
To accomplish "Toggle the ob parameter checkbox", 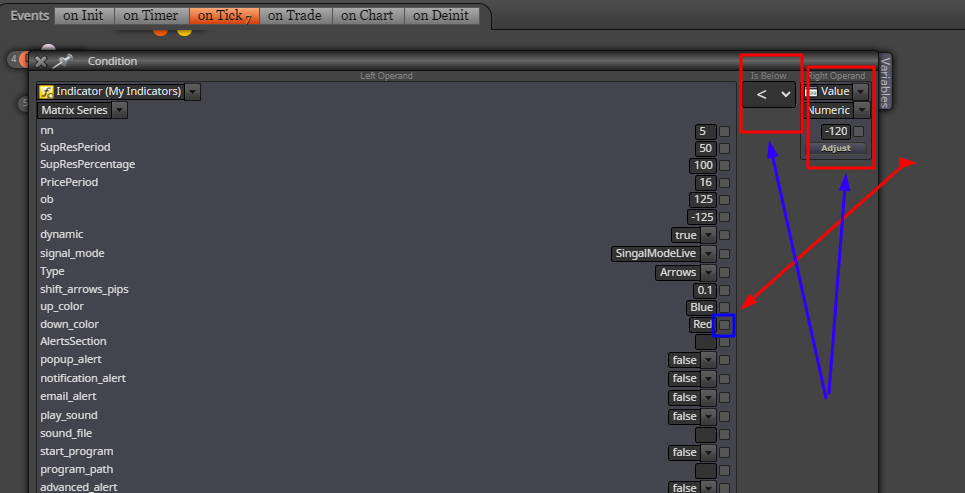I will (724, 200).
